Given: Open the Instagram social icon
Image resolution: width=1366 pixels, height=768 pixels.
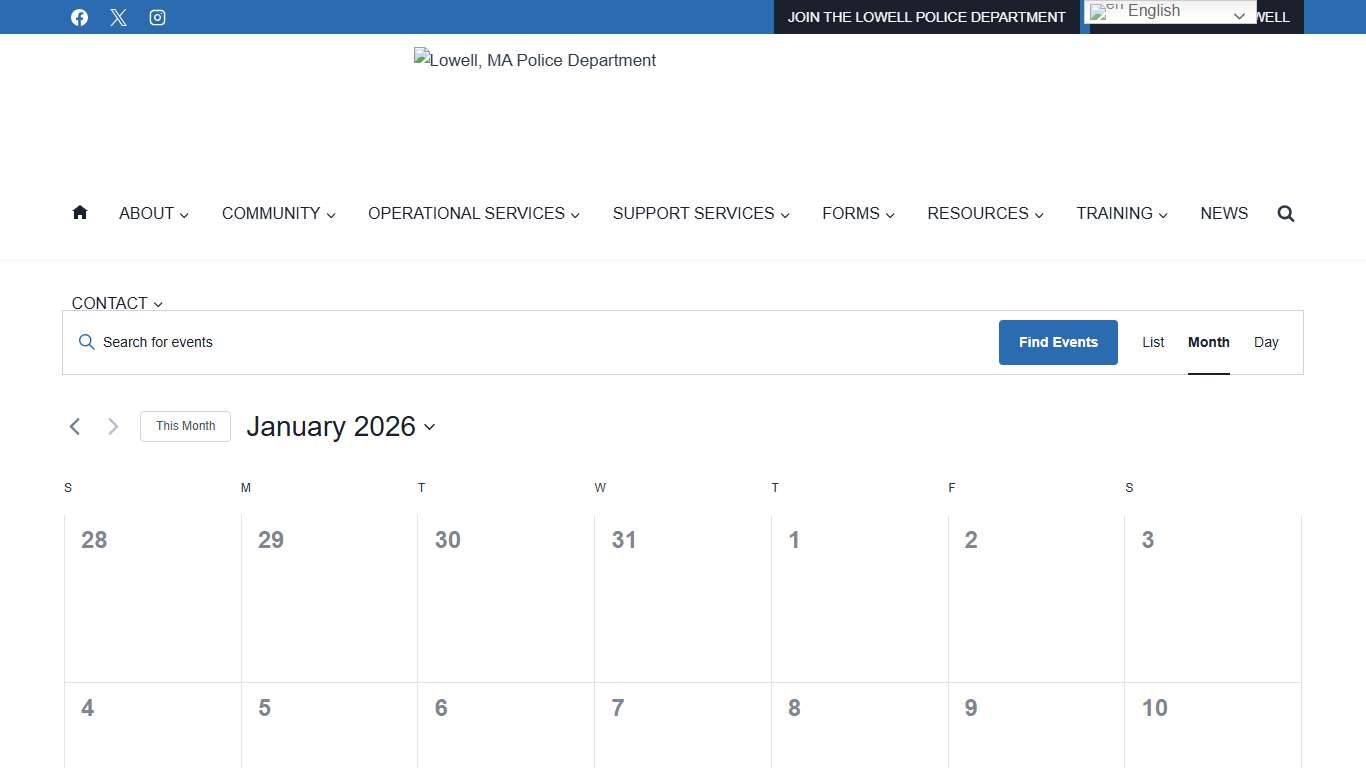Looking at the screenshot, I should 157,17.
